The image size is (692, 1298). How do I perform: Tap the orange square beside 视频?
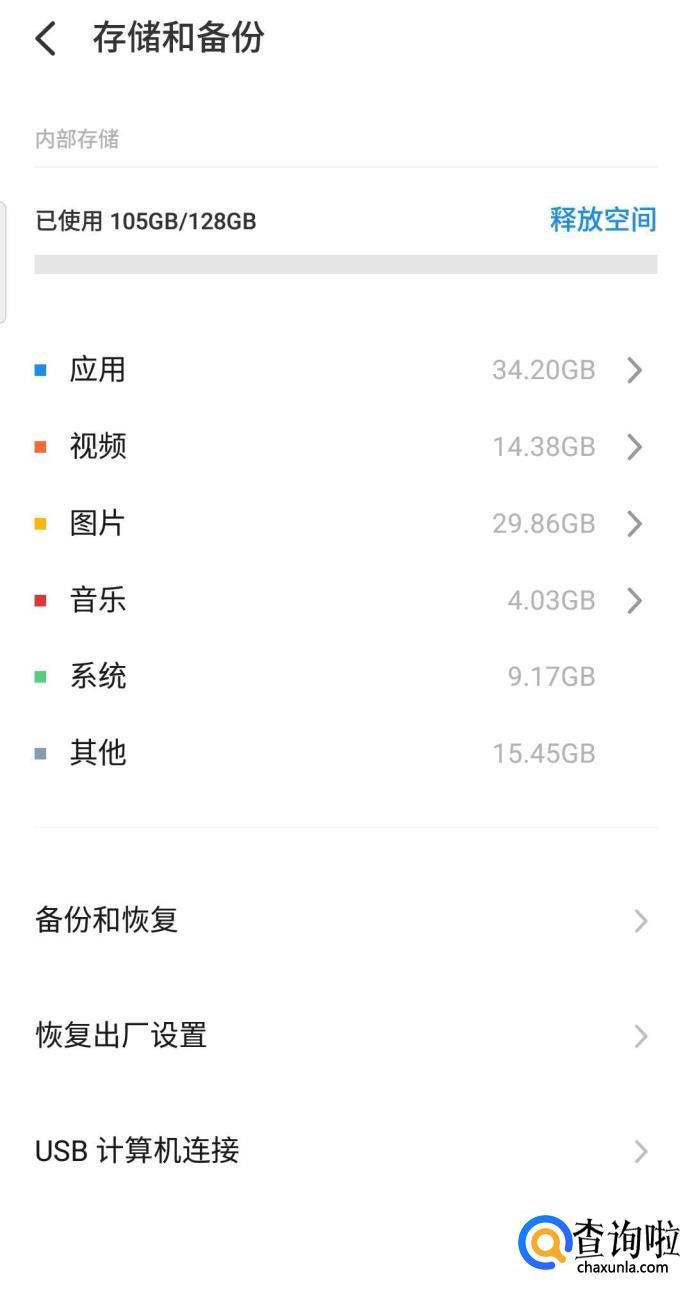[41, 447]
